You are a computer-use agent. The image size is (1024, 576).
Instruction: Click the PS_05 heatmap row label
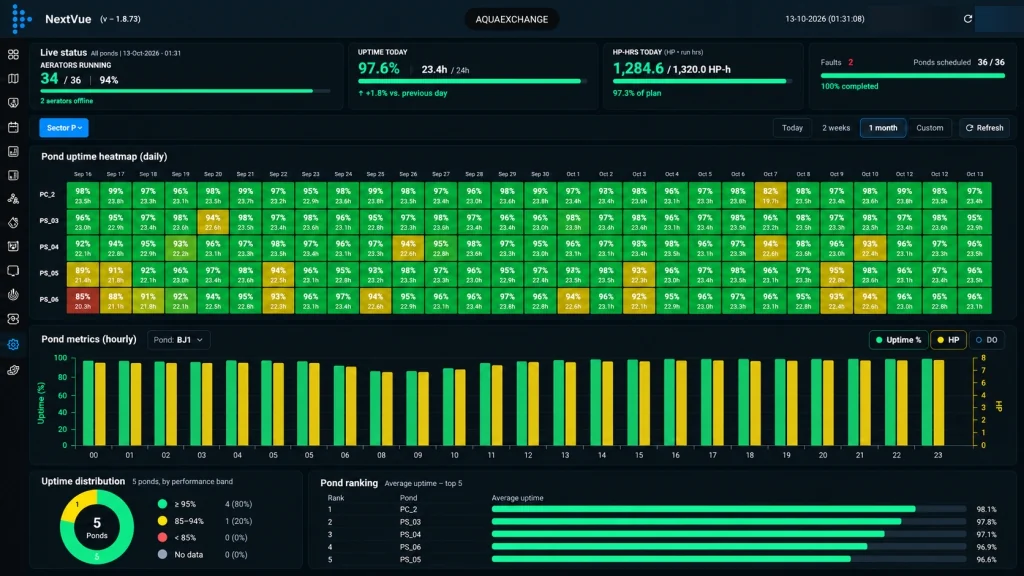coord(49,273)
